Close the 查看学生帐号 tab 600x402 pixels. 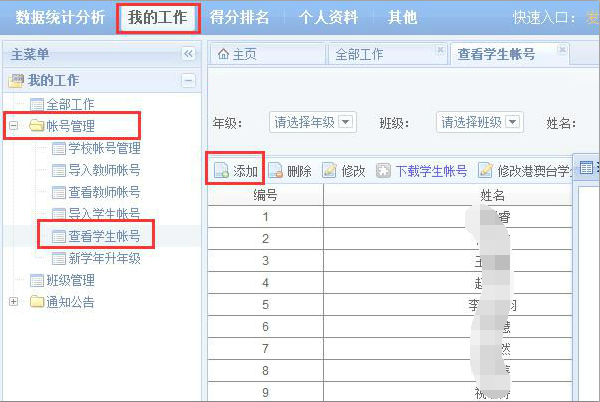tap(562, 49)
